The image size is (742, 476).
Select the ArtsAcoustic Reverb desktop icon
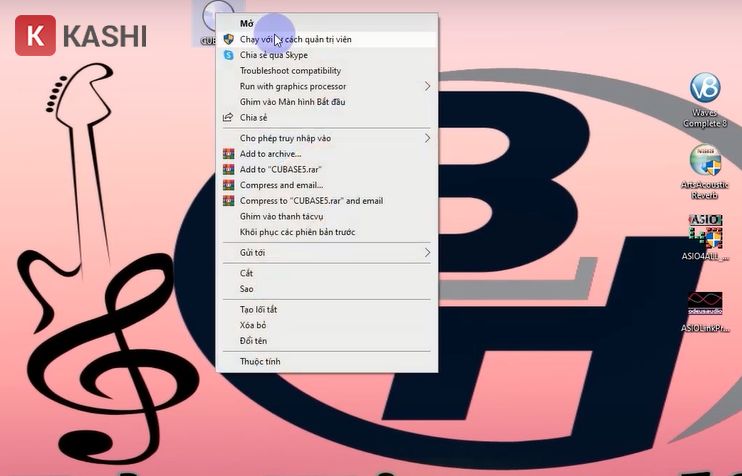[x=705, y=161]
